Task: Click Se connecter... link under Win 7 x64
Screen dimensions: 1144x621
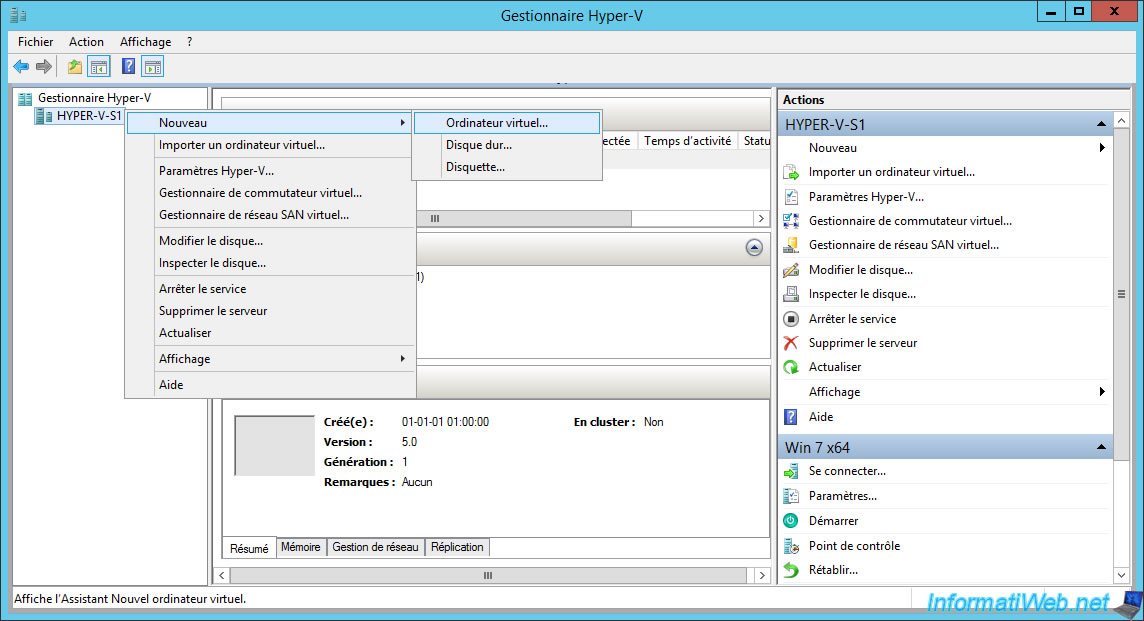Action: (x=847, y=471)
